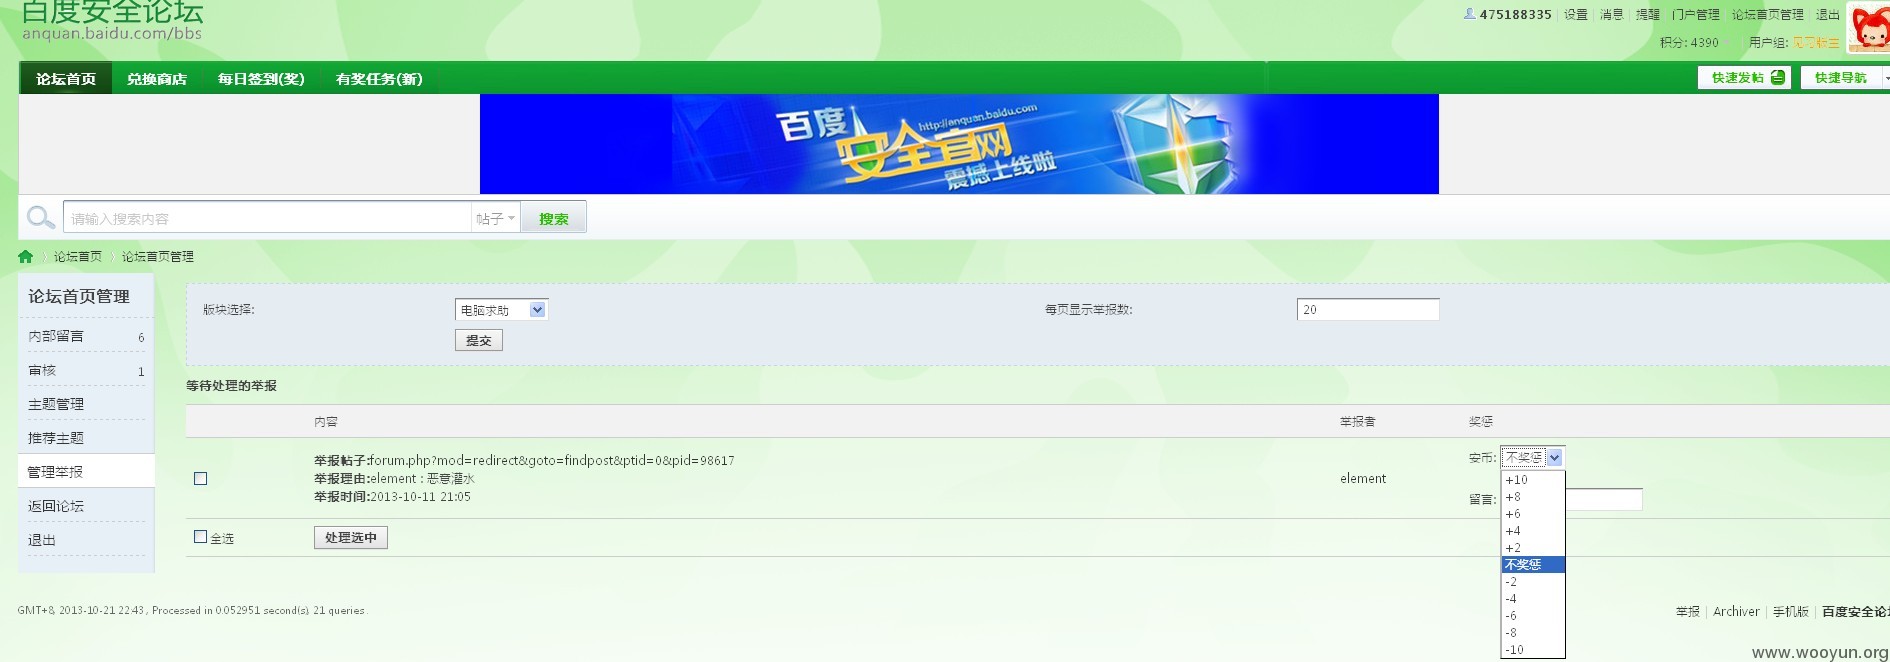
Task: Click the Baidu security forum logo
Action: pos(112,21)
